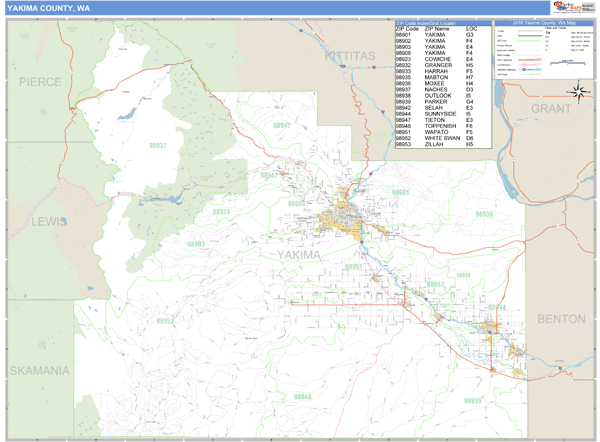Viewport: 600px width, 442px height.
Task: Click the 'LOC' column heading
Action: pyautogui.click(x=471, y=29)
